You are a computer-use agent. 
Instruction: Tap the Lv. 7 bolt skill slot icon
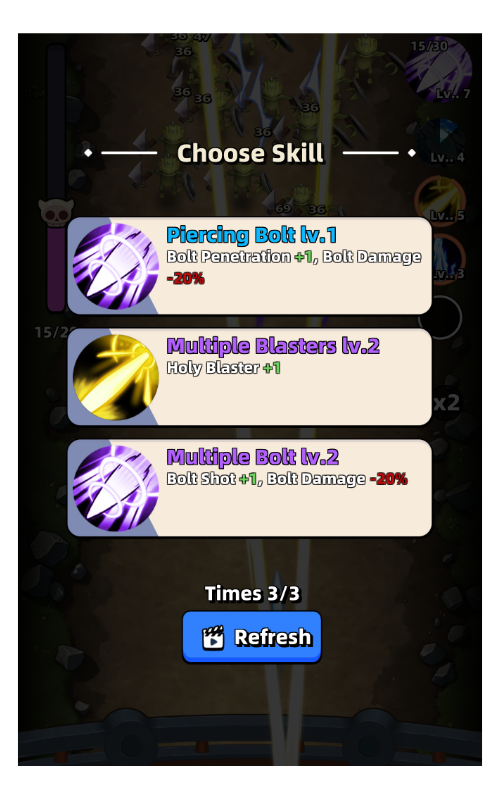click(438, 69)
